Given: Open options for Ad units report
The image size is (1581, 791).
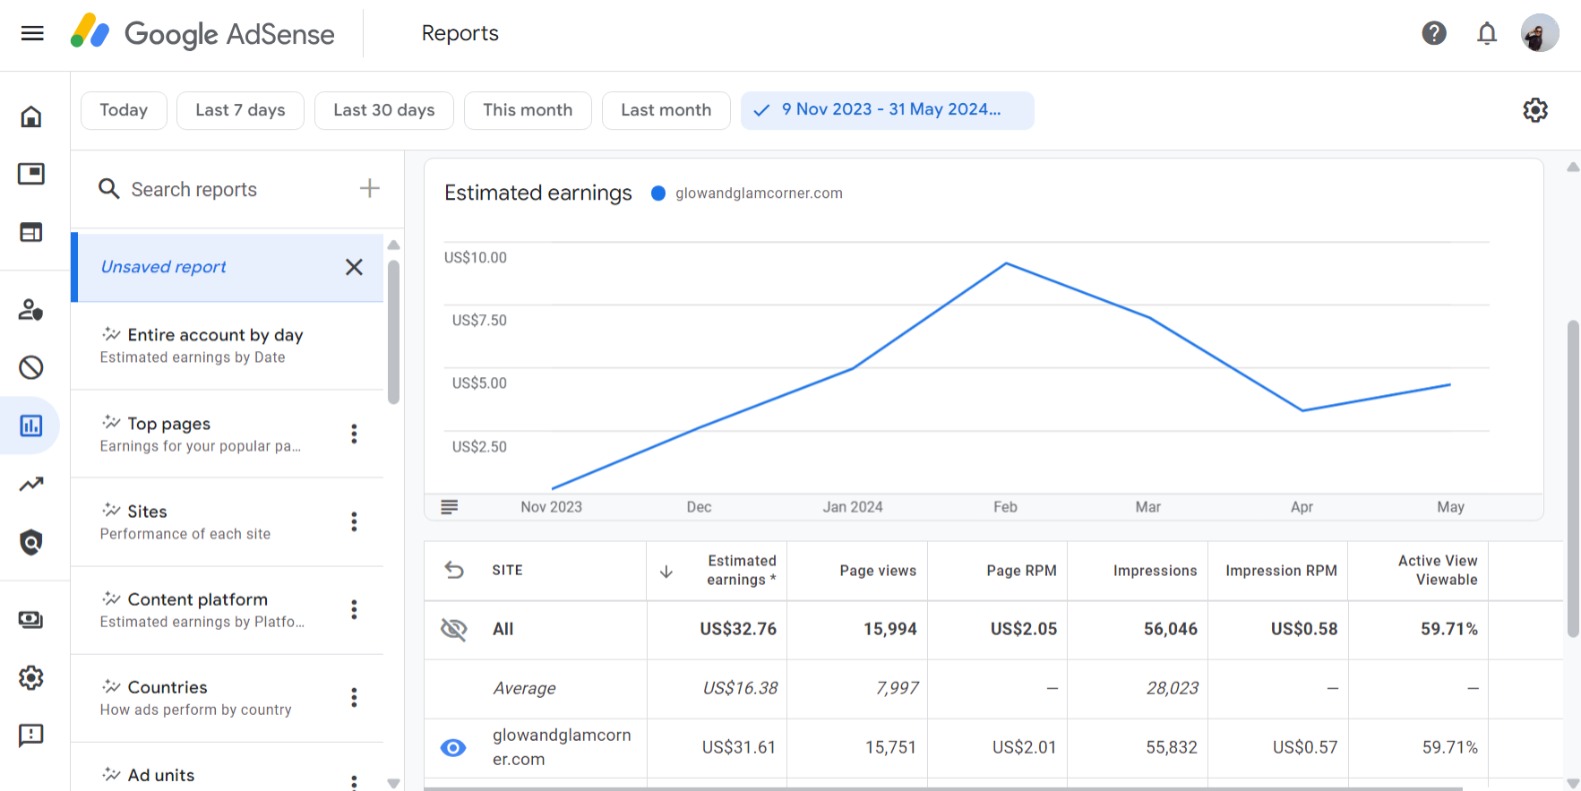Looking at the screenshot, I should click(354, 781).
